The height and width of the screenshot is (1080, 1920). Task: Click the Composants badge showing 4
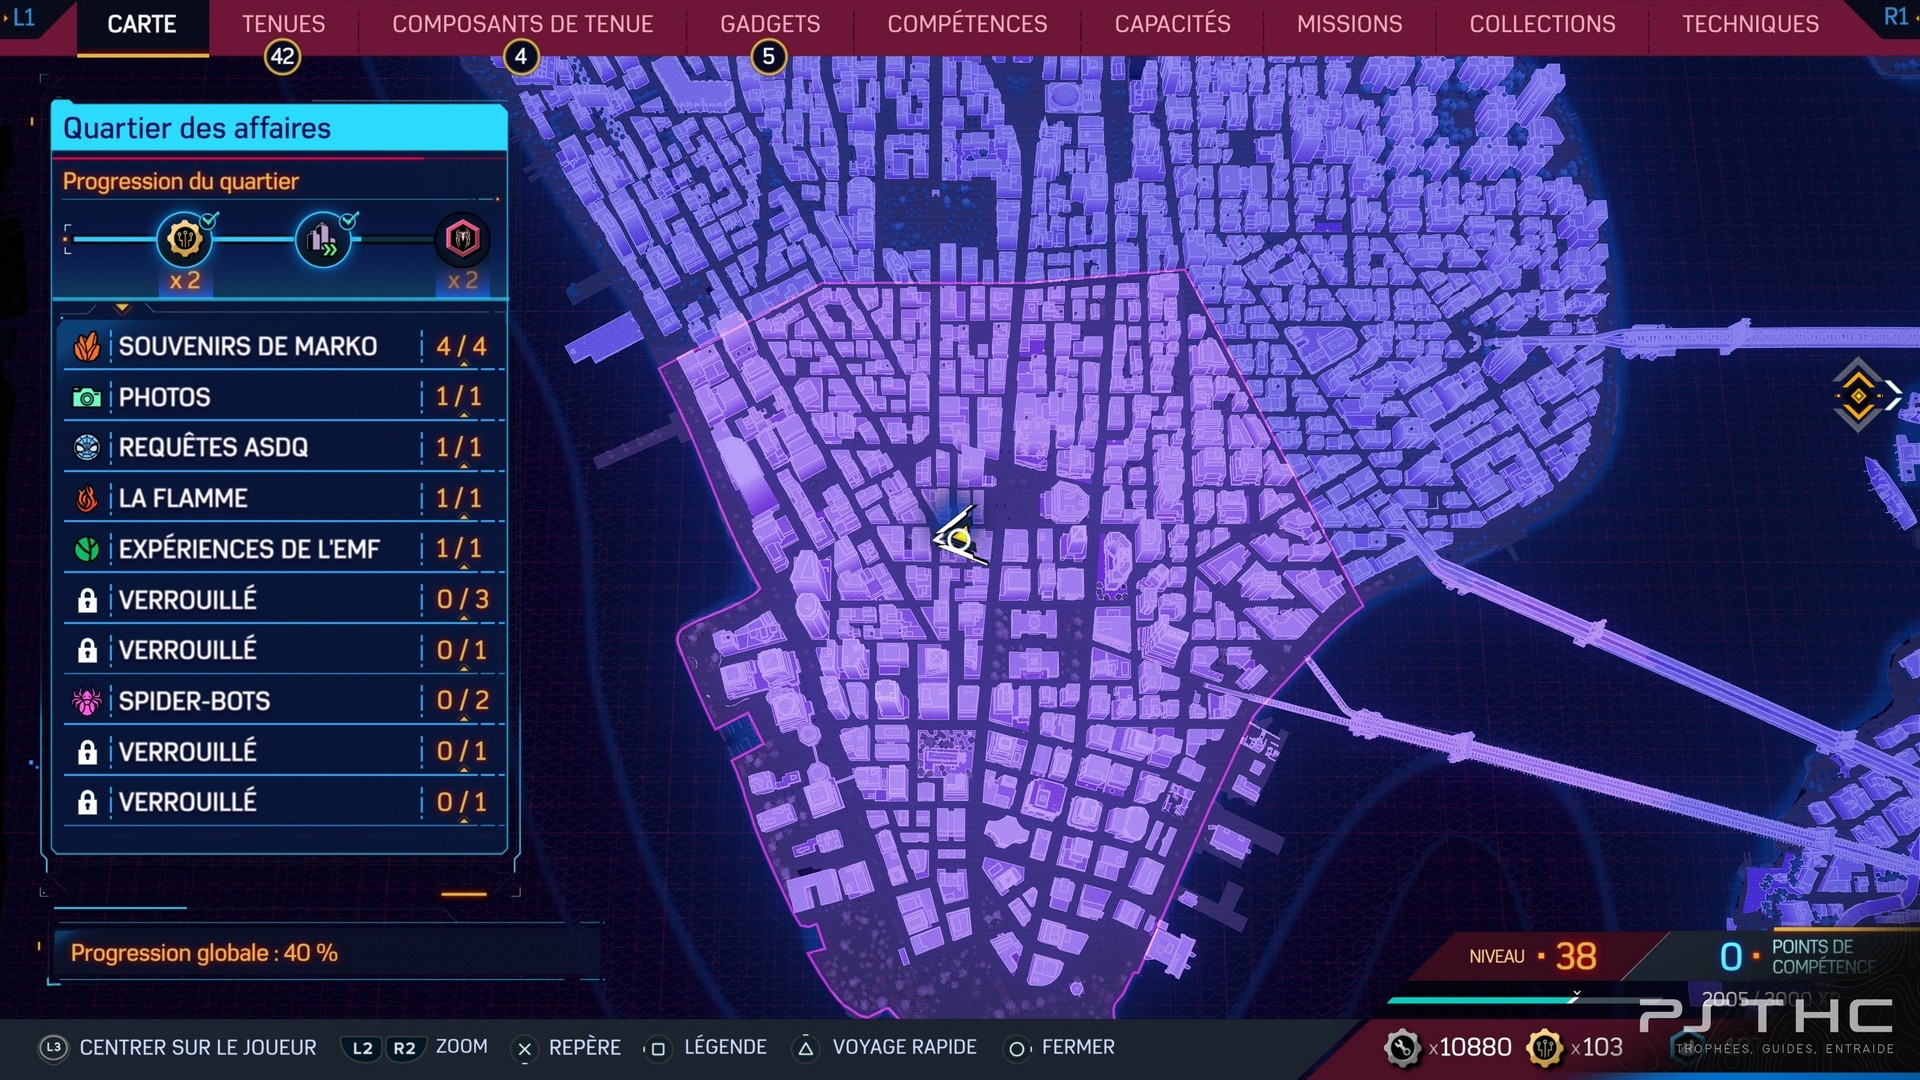coord(520,57)
